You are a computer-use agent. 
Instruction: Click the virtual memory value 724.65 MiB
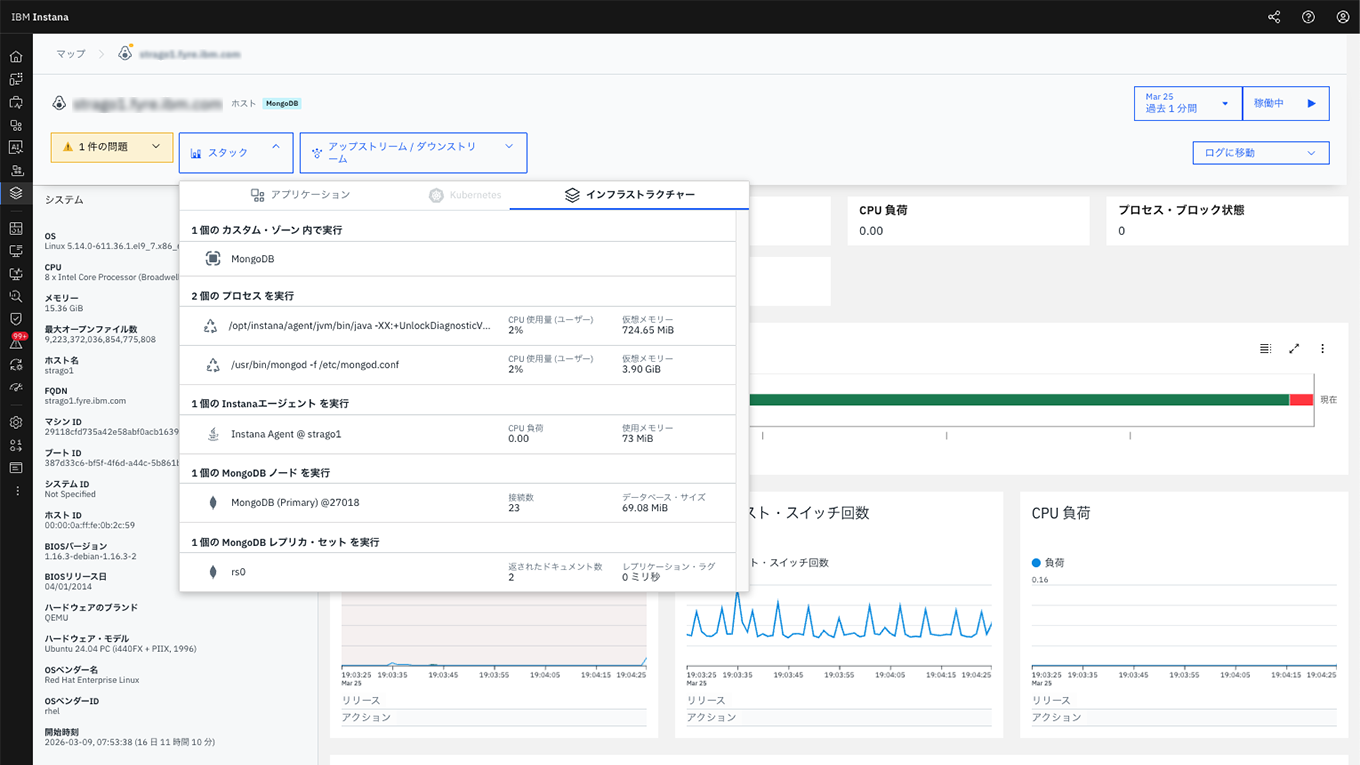tap(648, 330)
